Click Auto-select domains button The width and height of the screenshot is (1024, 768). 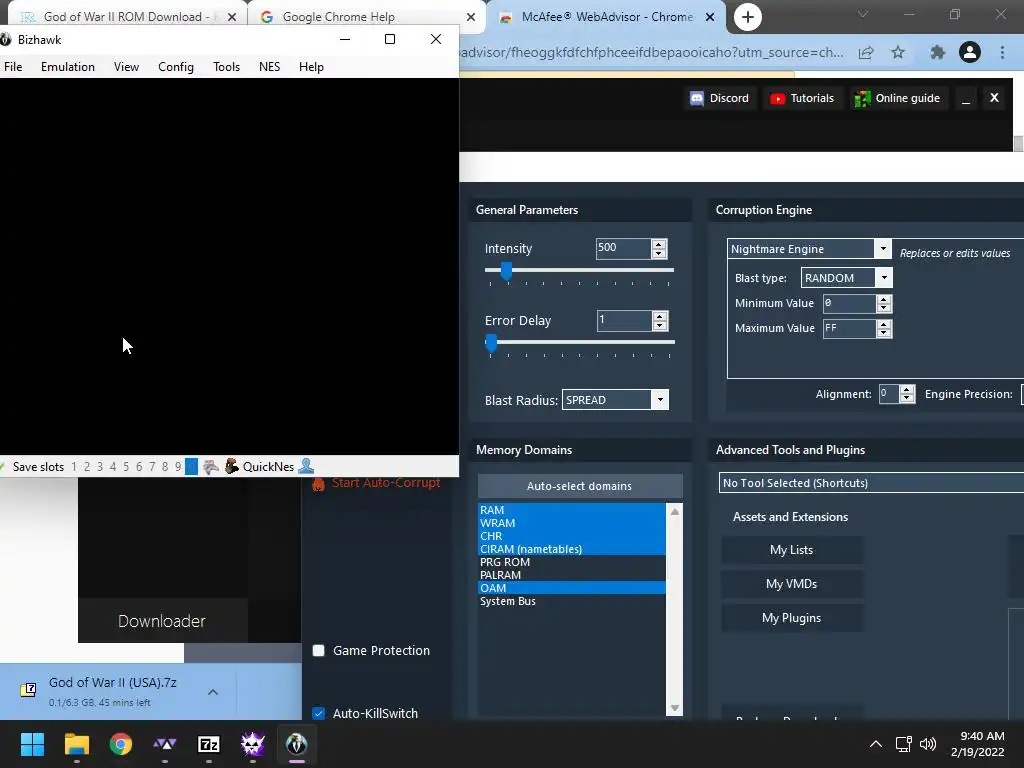pos(579,486)
